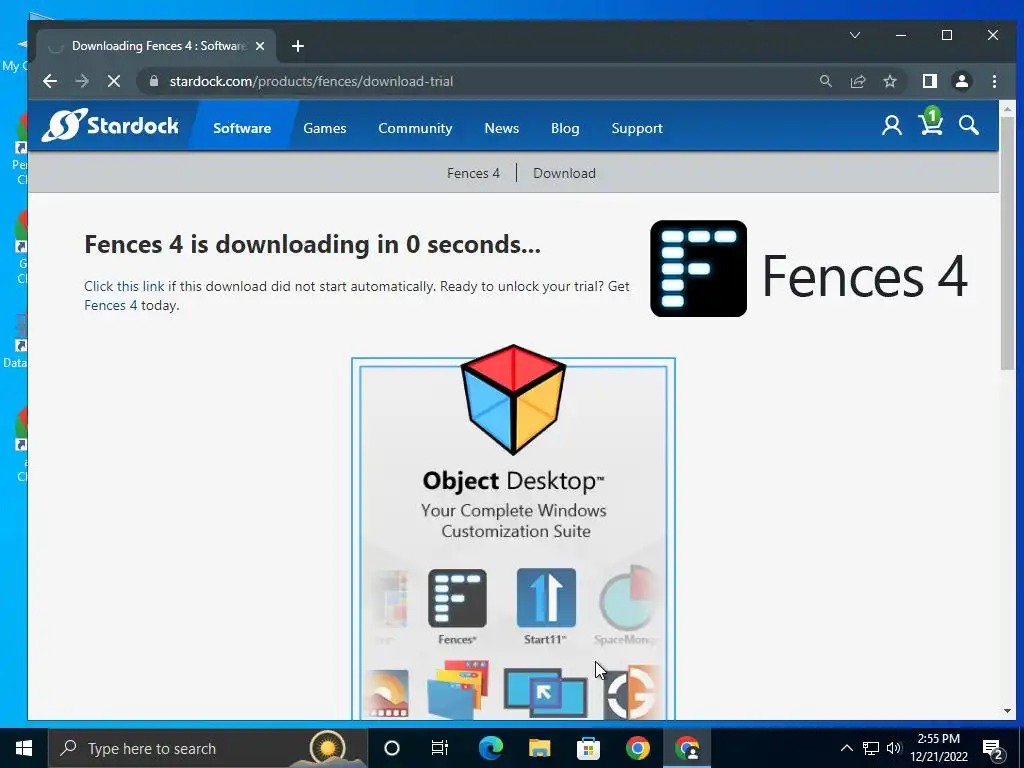This screenshot has height=768, width=1024.
Task: Launch Microsoft Edge from the taskbar
Action: (490, 748)
